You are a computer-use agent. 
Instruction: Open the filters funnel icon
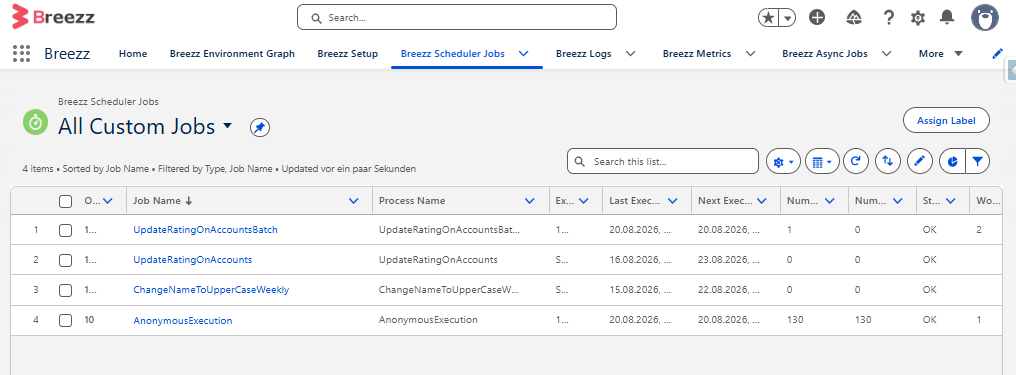[978, 162]
